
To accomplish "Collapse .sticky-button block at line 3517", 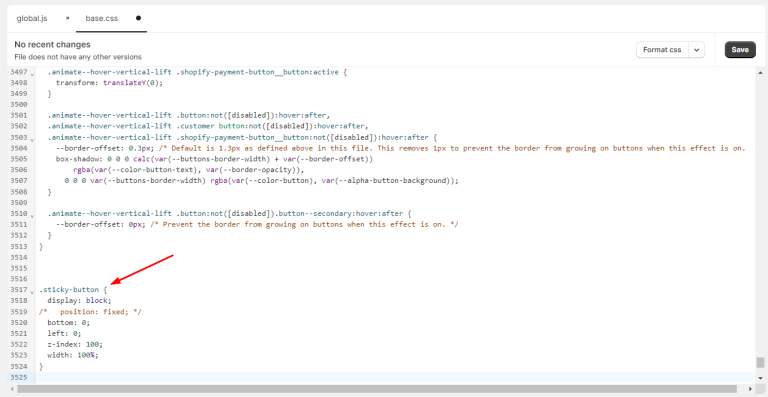I will (32, 291).
